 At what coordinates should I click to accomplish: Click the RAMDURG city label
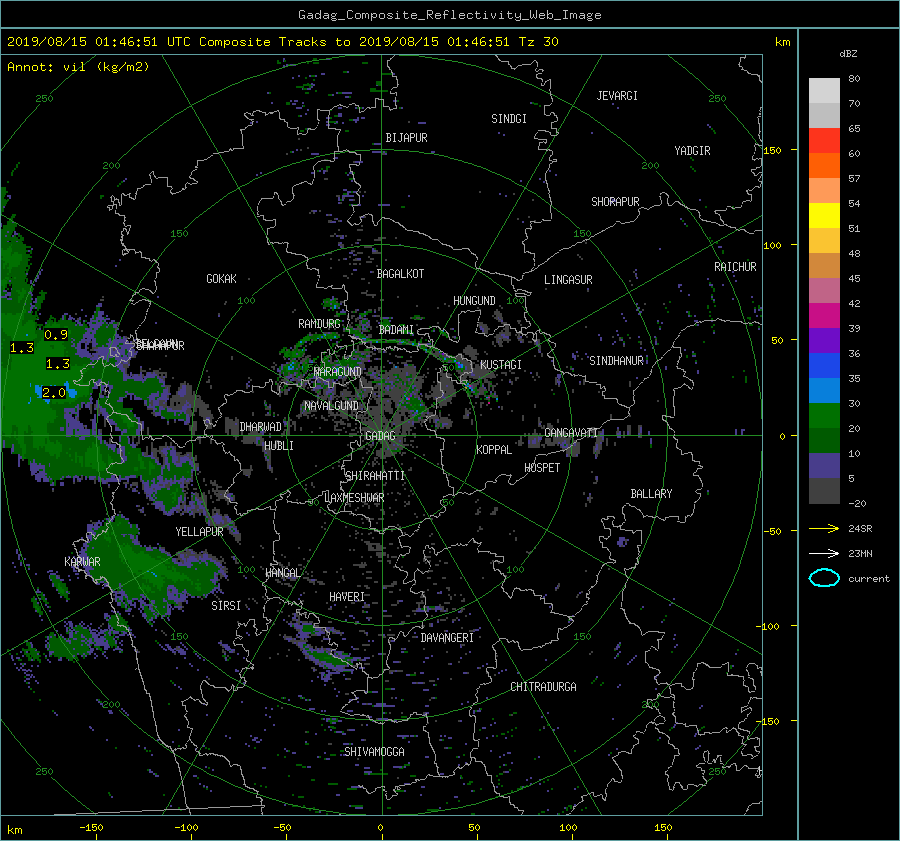pos(319,324)
